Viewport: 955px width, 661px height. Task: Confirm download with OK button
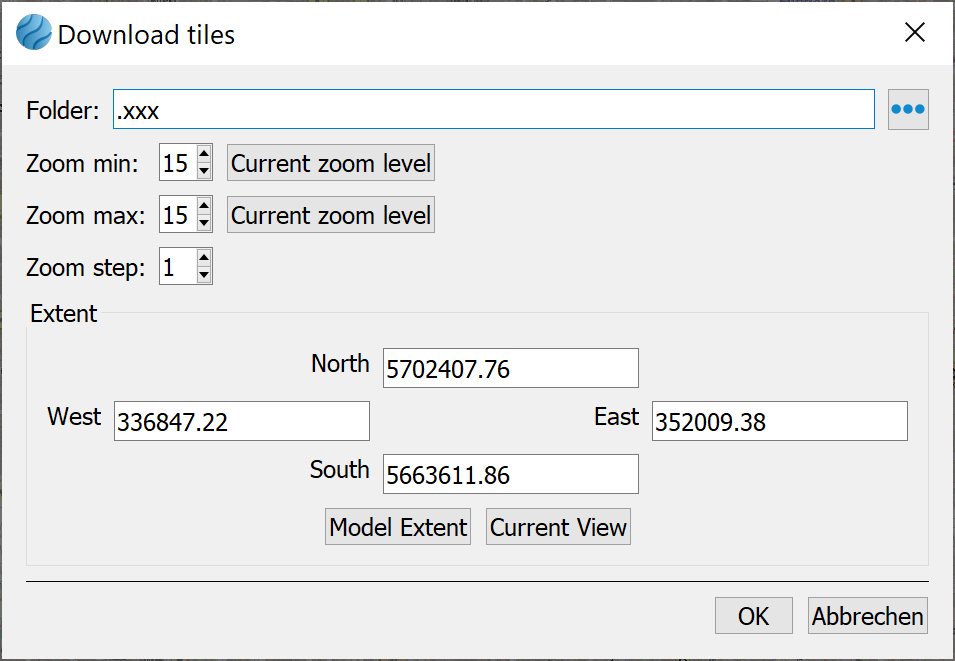(x=753, y=616)
